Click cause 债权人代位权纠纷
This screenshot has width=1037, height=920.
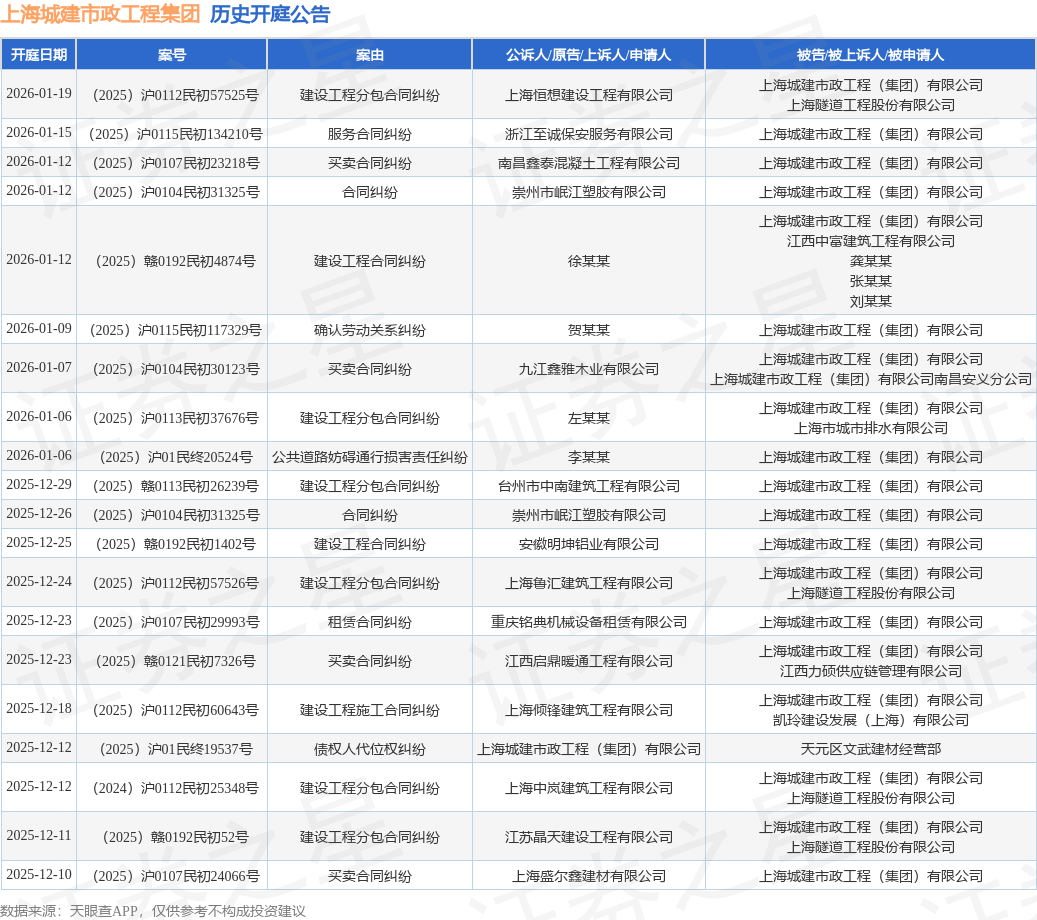pos(369,749)
